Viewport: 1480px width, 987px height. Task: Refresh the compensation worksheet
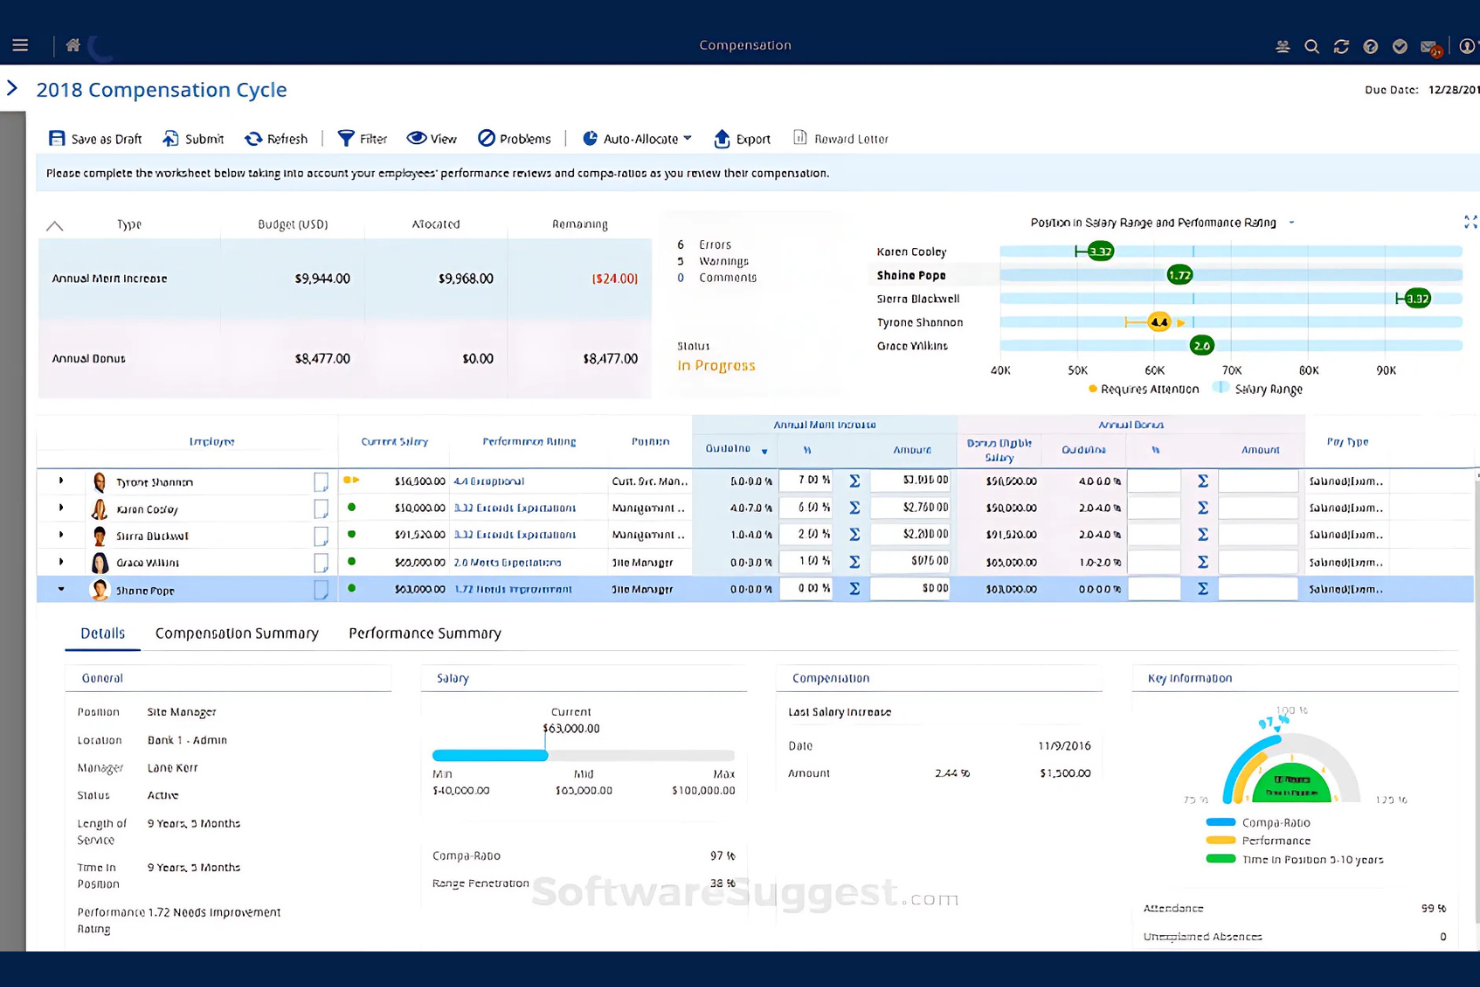tap(276, 138)
